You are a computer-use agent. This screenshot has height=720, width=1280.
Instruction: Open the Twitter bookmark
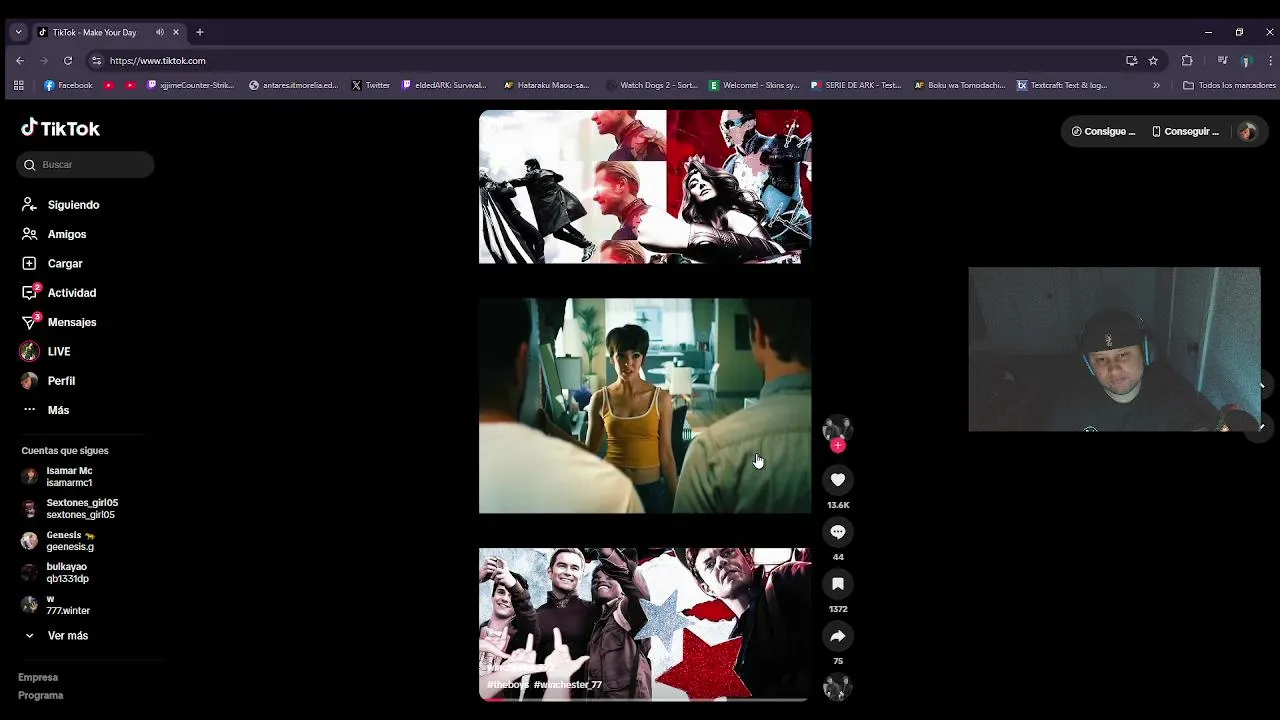[x=370, y=86]
